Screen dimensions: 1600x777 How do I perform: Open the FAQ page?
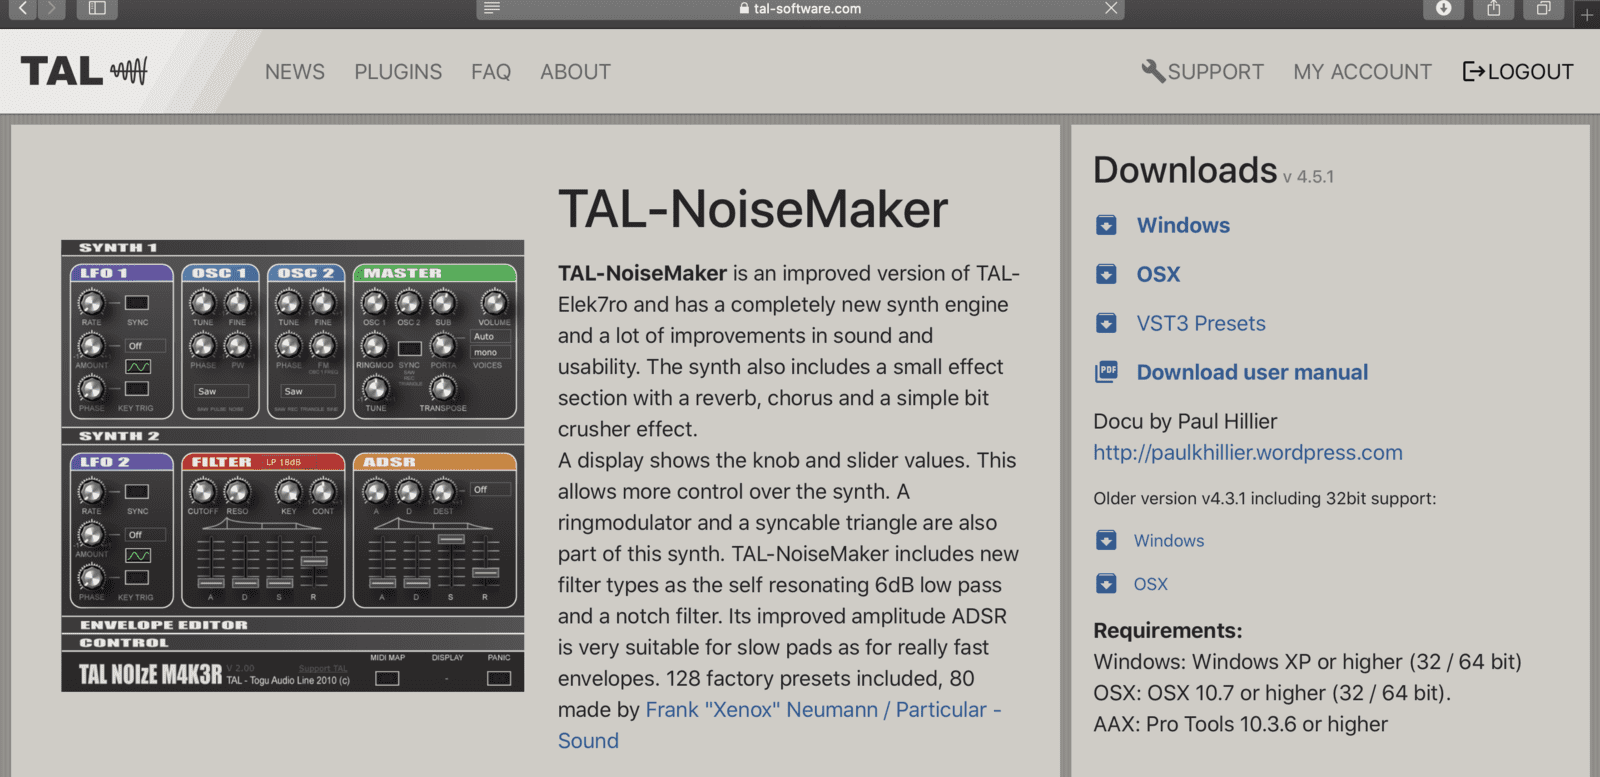[491, 72]
